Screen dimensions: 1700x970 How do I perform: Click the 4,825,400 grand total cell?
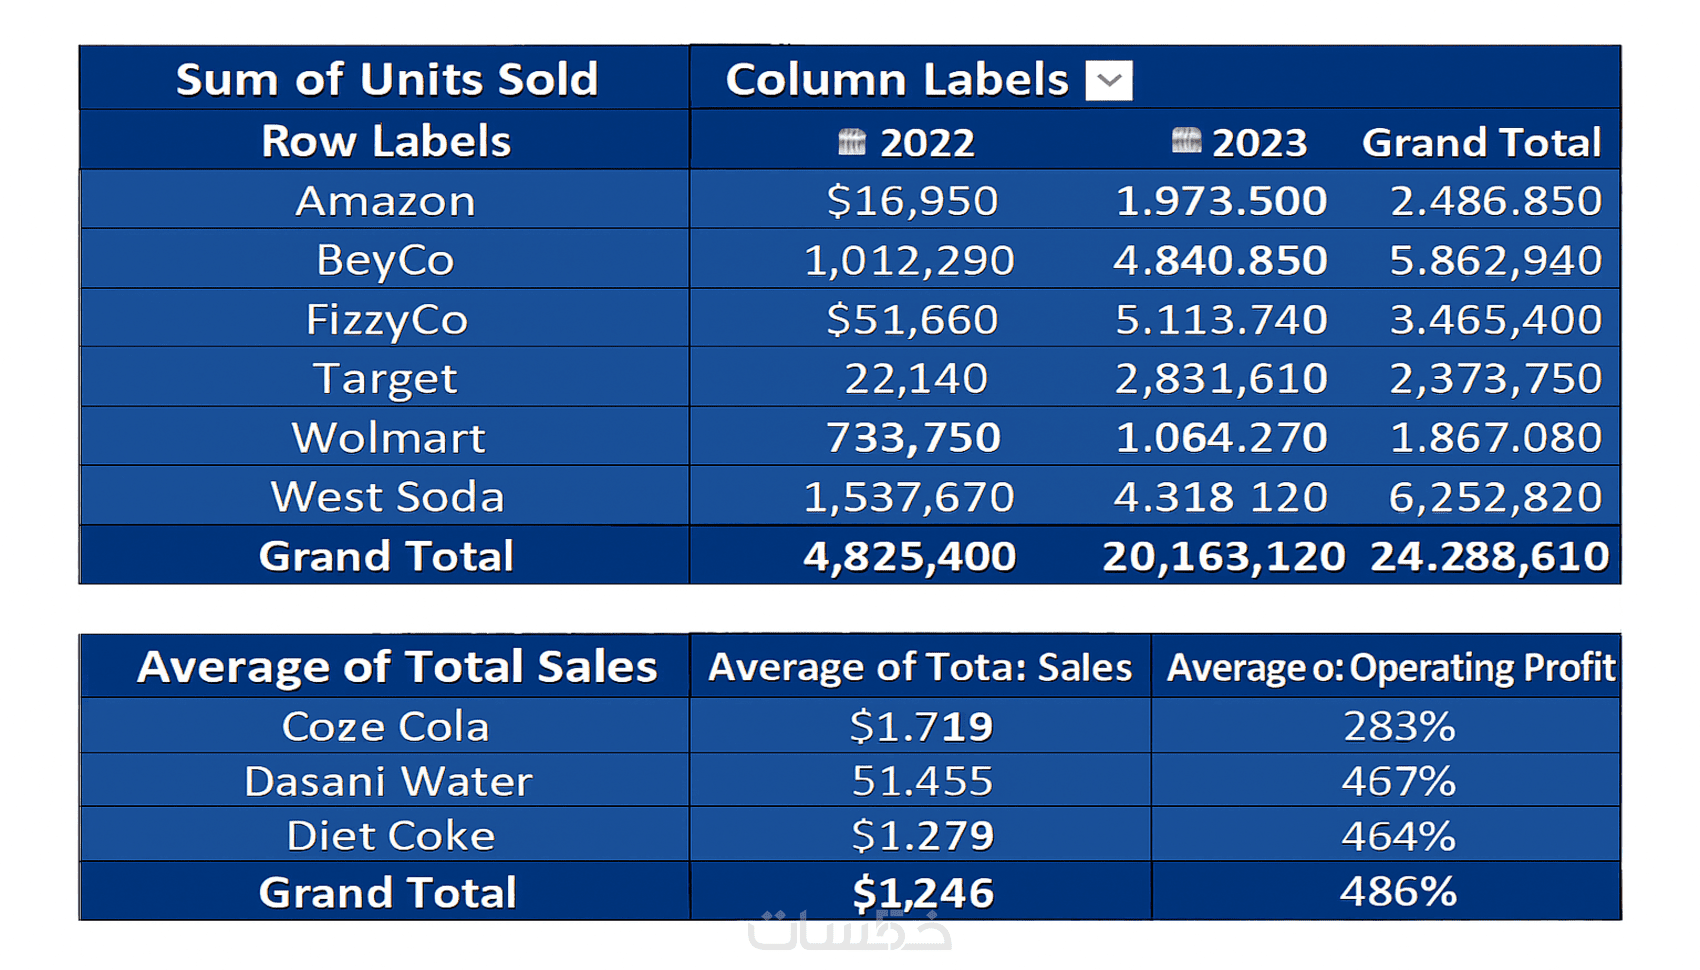[x=909, y=556]
